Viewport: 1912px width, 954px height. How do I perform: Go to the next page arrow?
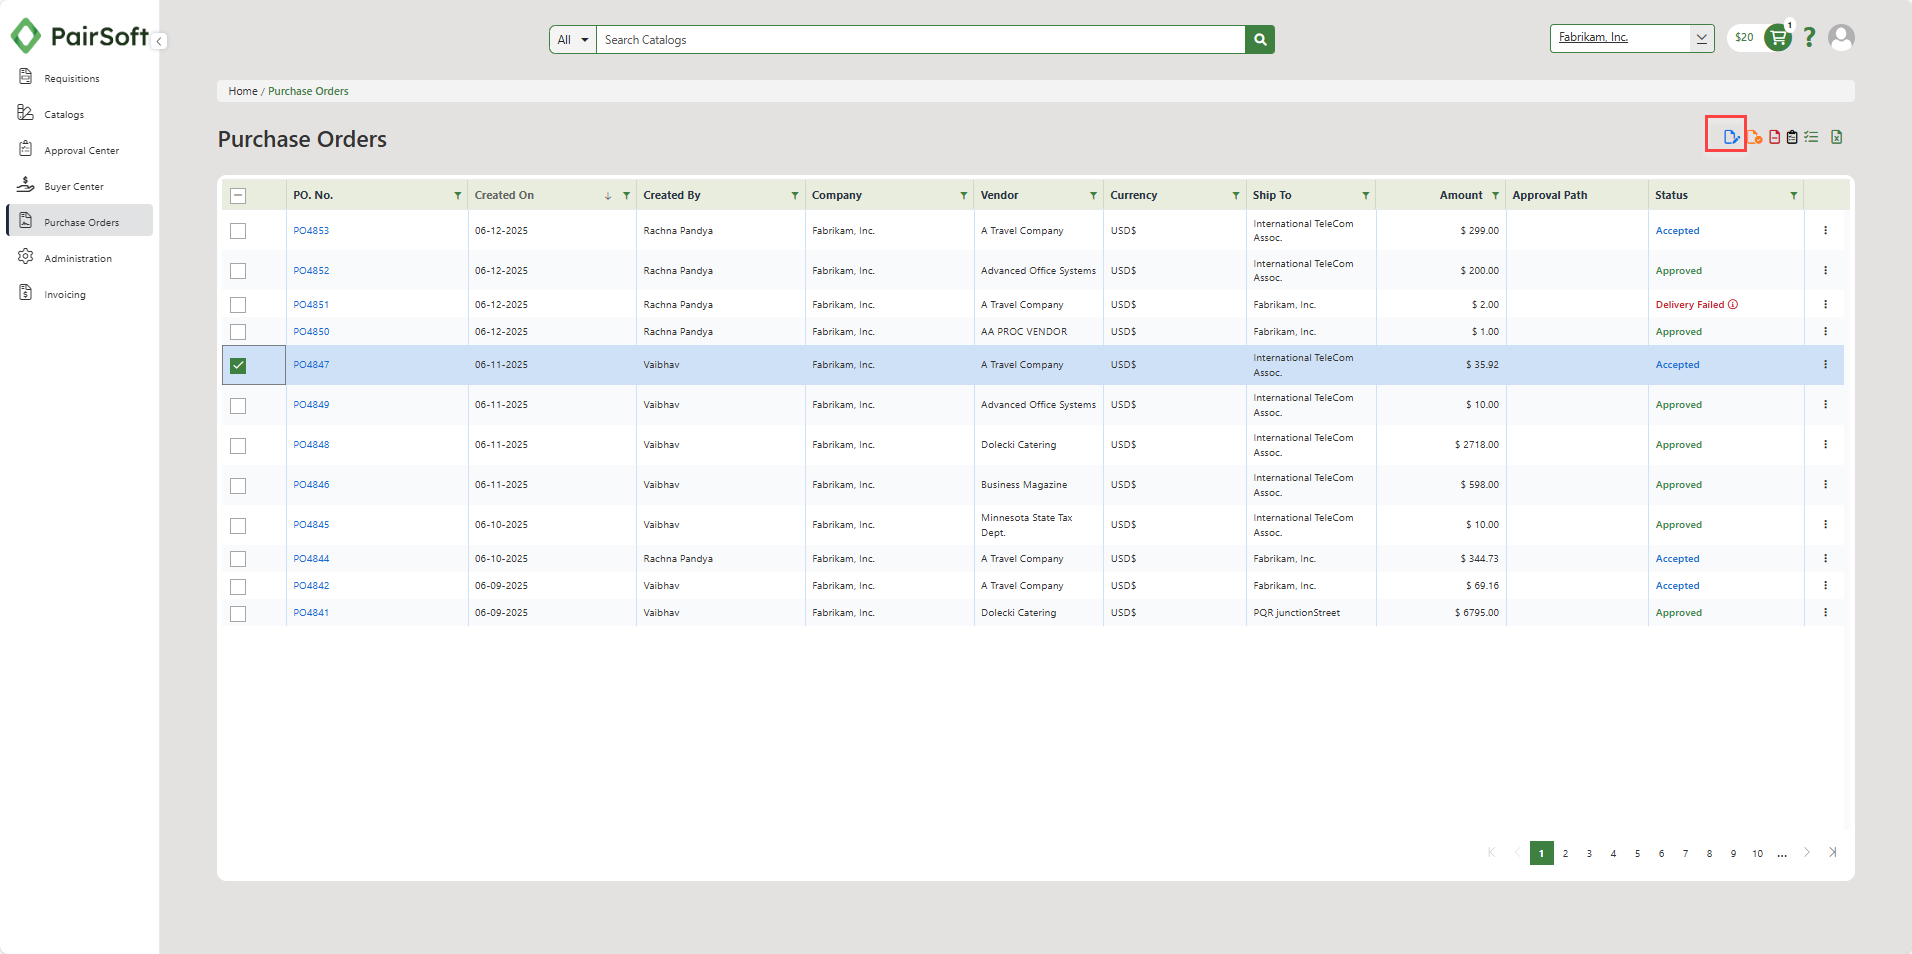pyautogui.click(x=1807, y=853)
